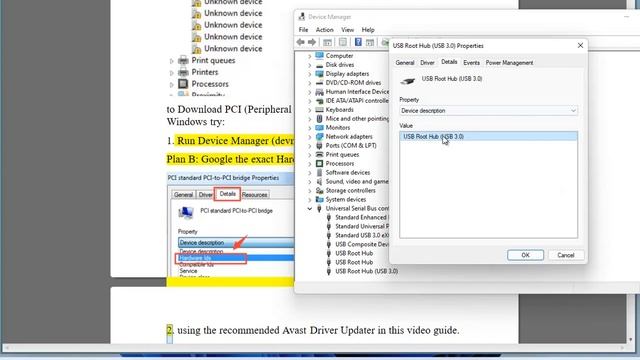This screenshot has height=360, width=640.
Task: Open the Help menu
Action: [368, 30]
